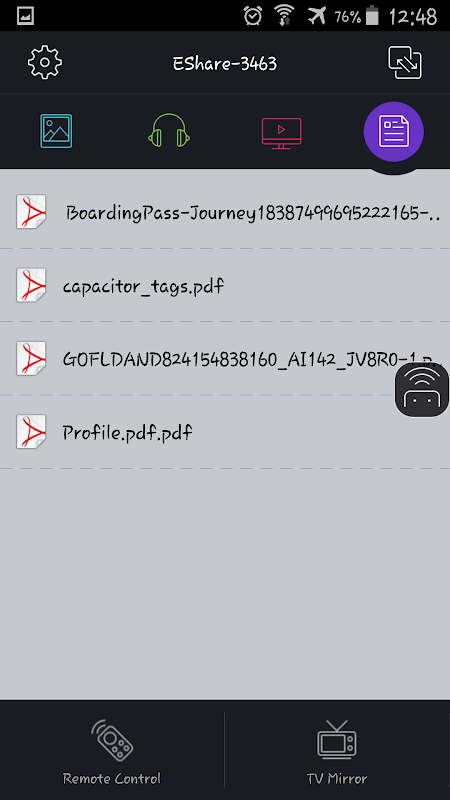The width and height of the screenshot is (450, 800).
Task: Open the BoardingPass-Journey PDF file
Action: 225,212
